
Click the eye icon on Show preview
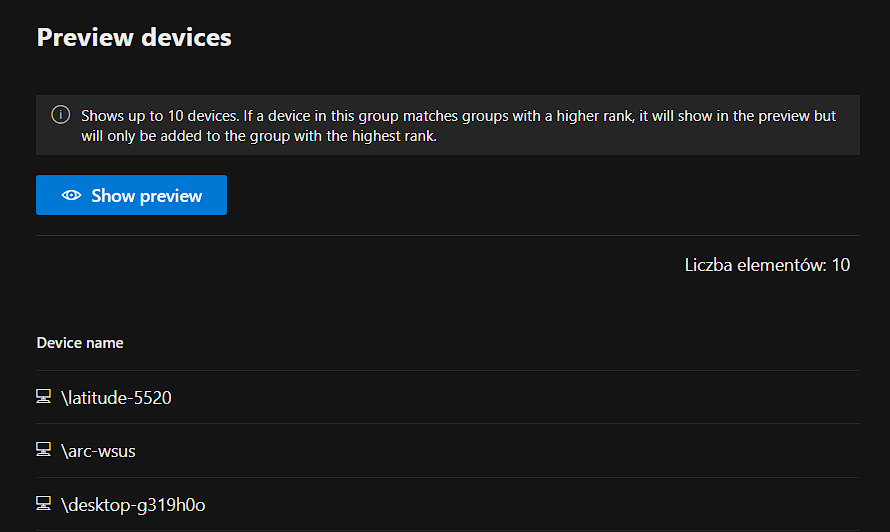pyautogui.click(x=71, y=196)
